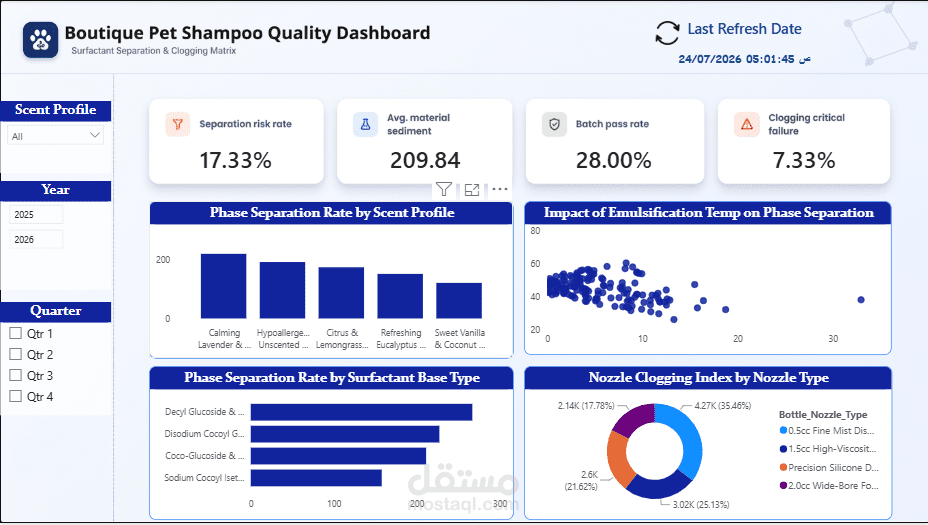
Task: Click the 1.5cc High-Viscosity legend swatch
Action: coord(783,449)
